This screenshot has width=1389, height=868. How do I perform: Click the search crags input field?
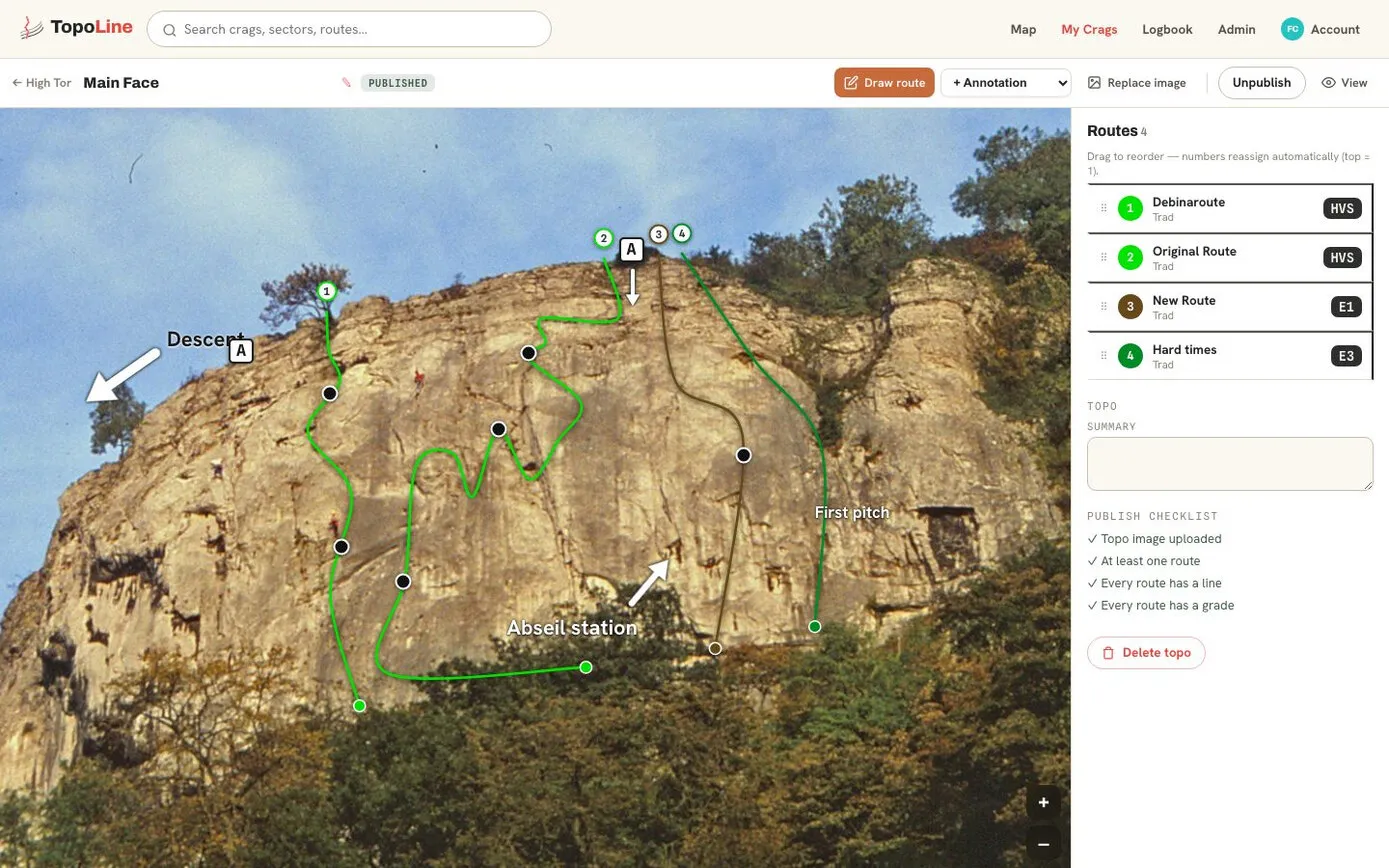(349, 29)
